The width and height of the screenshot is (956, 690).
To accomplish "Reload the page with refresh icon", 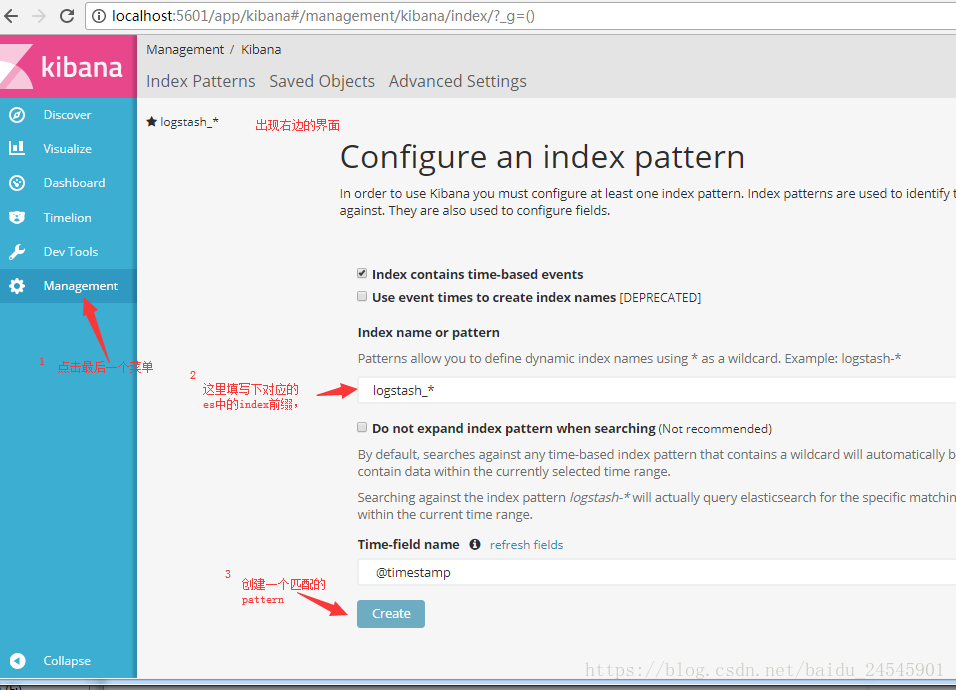I will point(67,16).
